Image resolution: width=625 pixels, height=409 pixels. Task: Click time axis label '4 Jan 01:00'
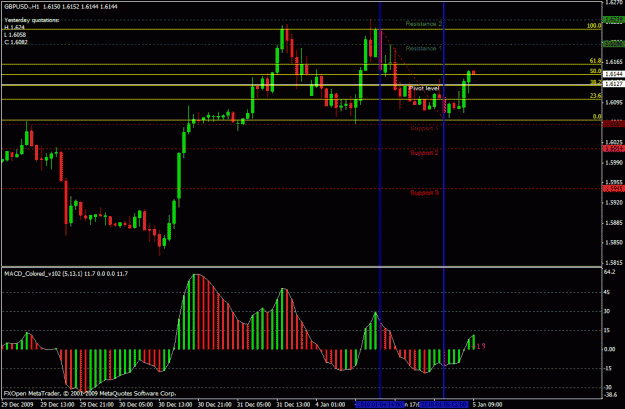click(331, 405)
